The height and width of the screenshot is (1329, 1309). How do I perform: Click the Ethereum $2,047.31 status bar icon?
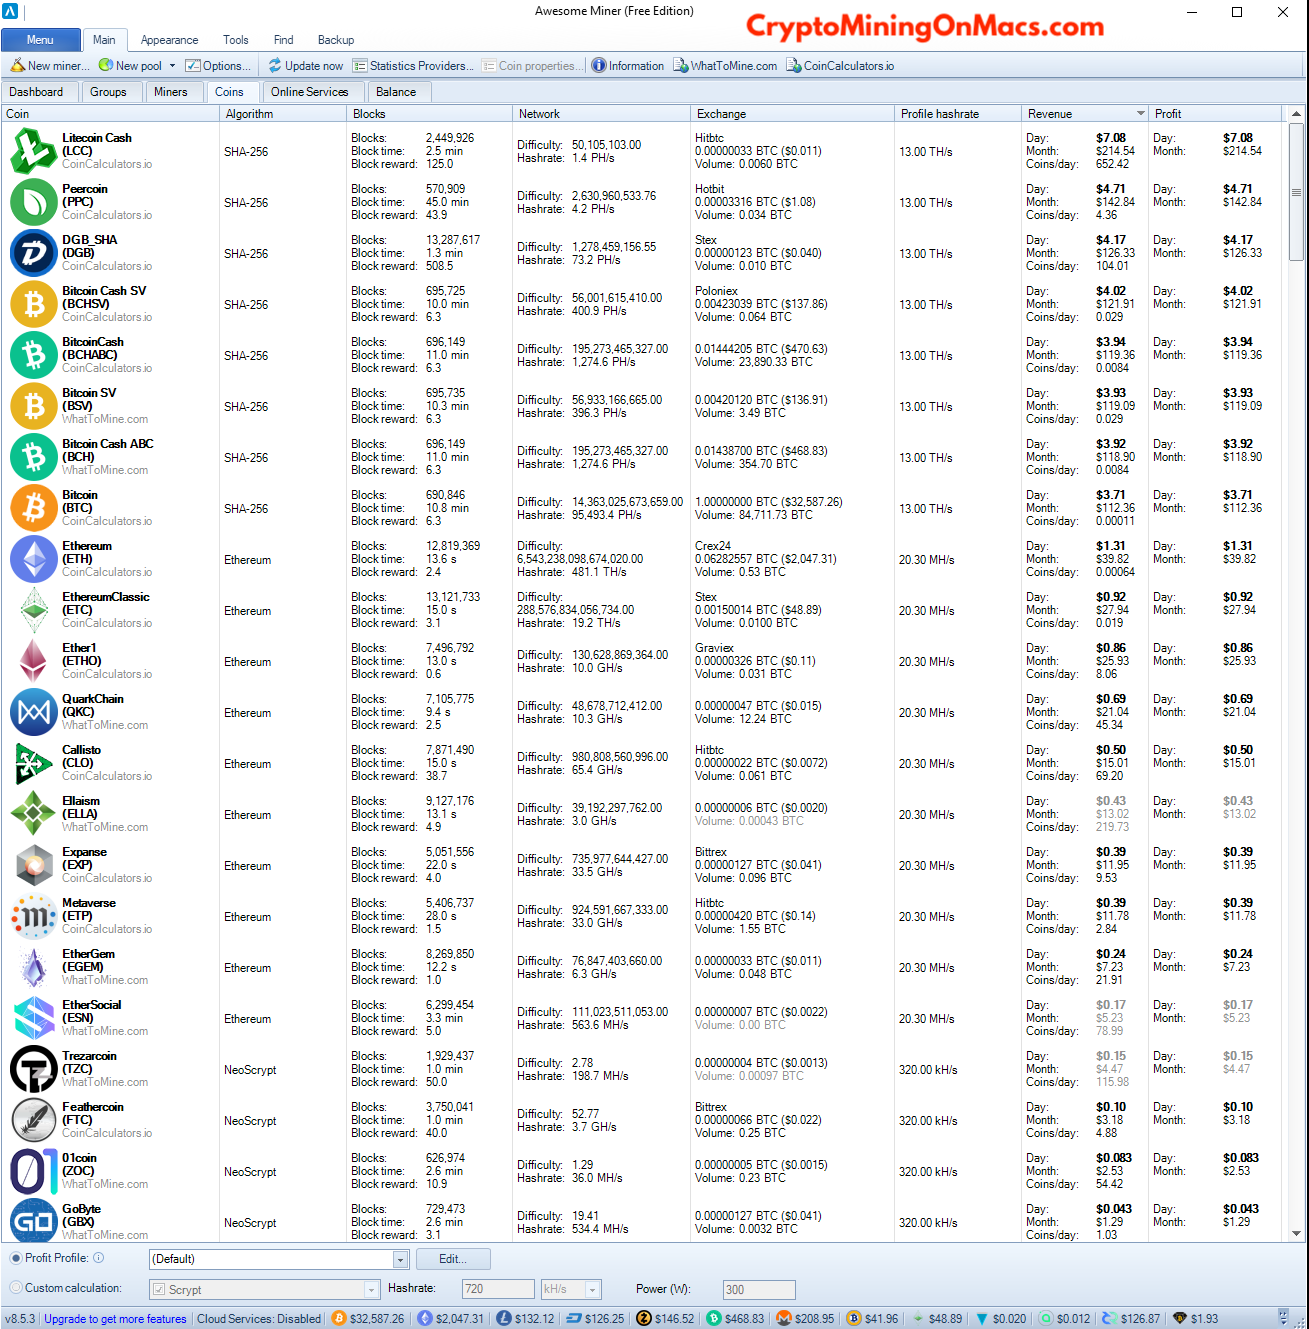(x=425, y=1318)
